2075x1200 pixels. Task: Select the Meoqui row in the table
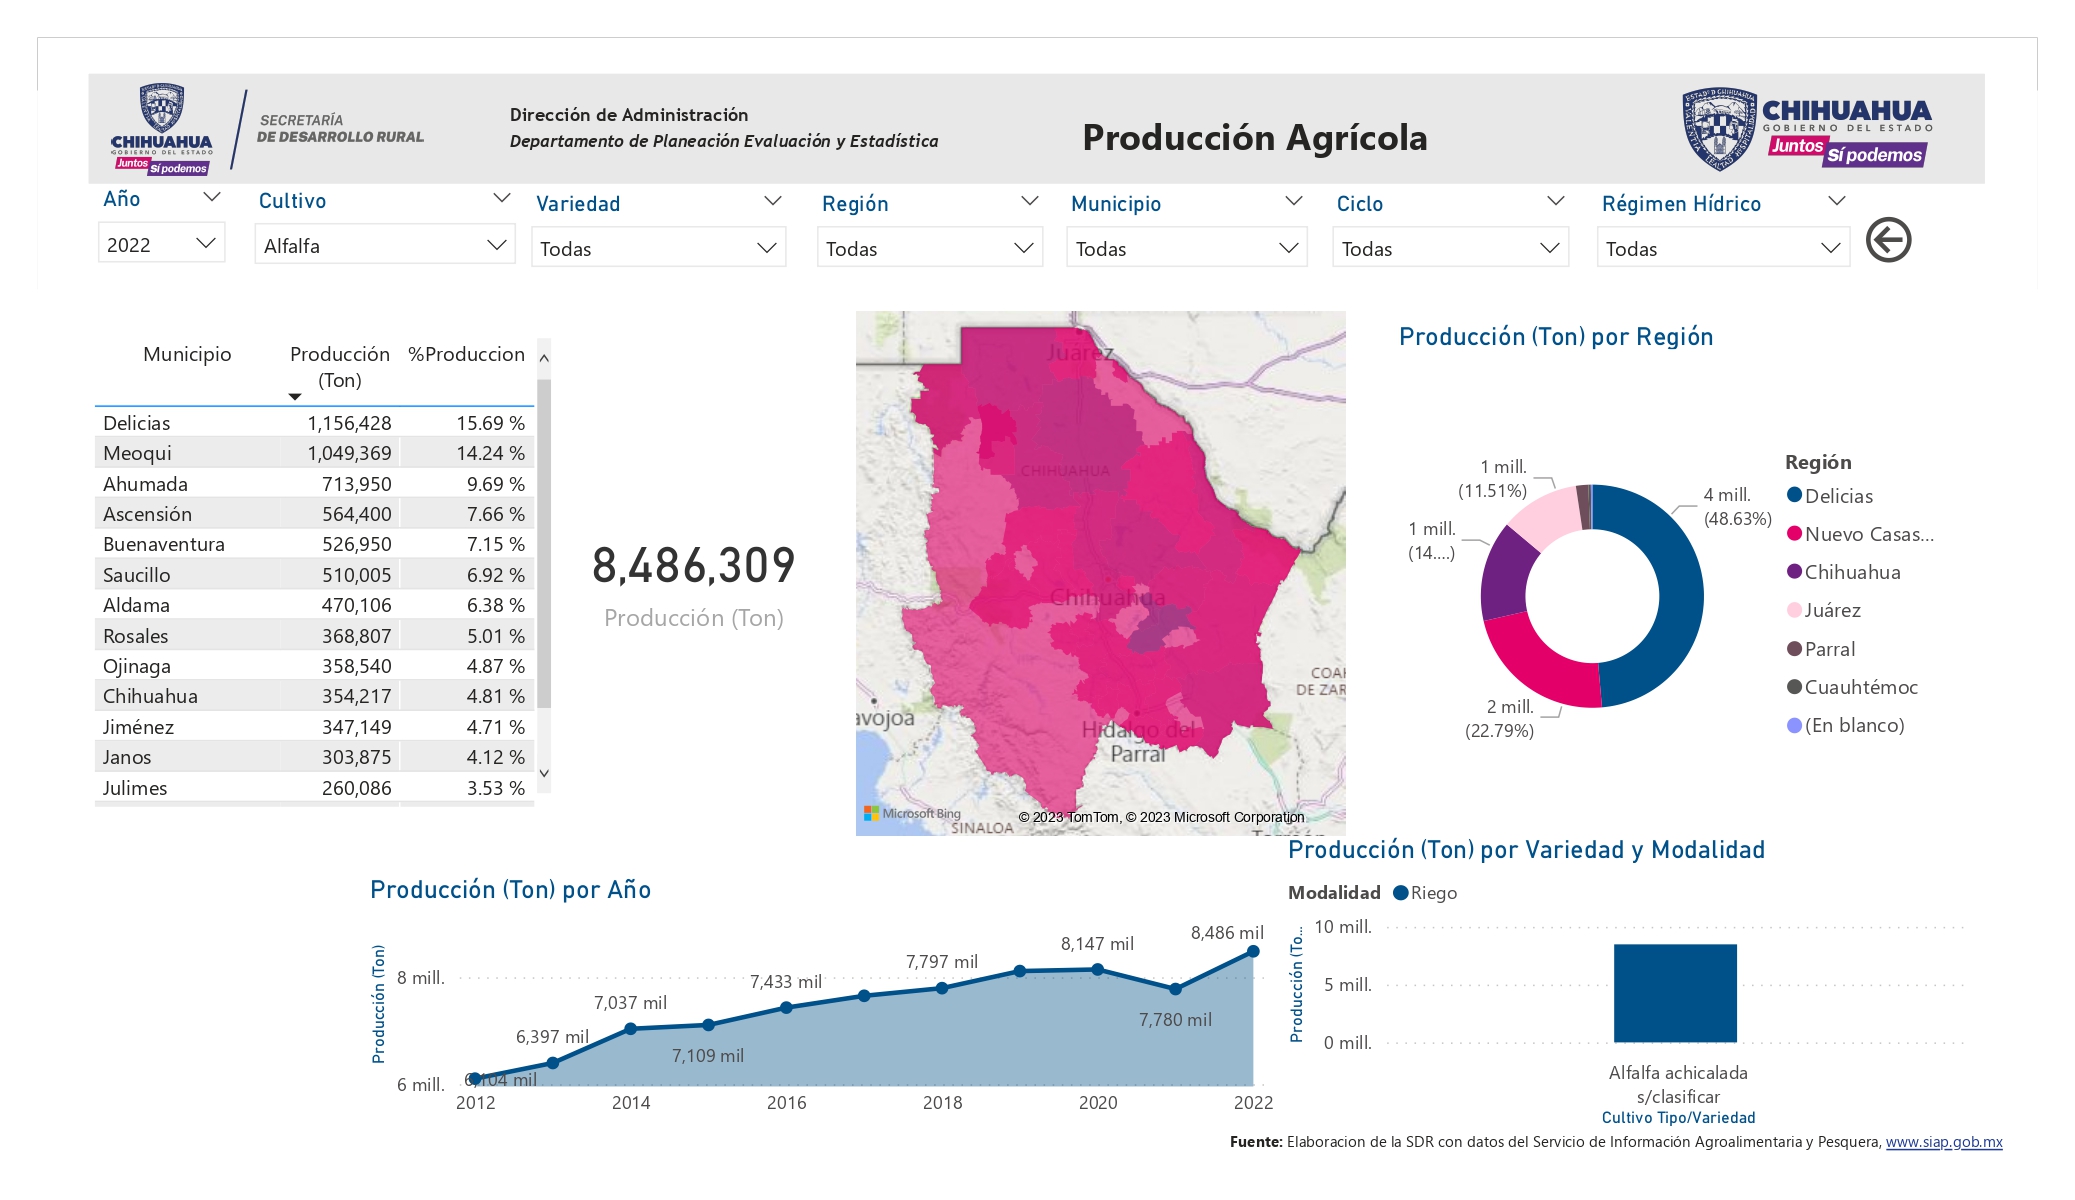[314, 453]
